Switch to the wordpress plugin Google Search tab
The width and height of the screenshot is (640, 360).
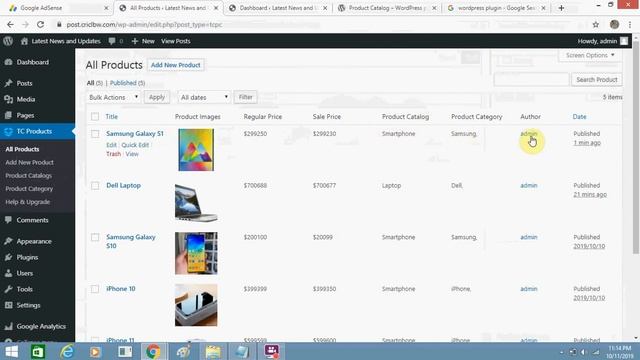pos(496,8)
